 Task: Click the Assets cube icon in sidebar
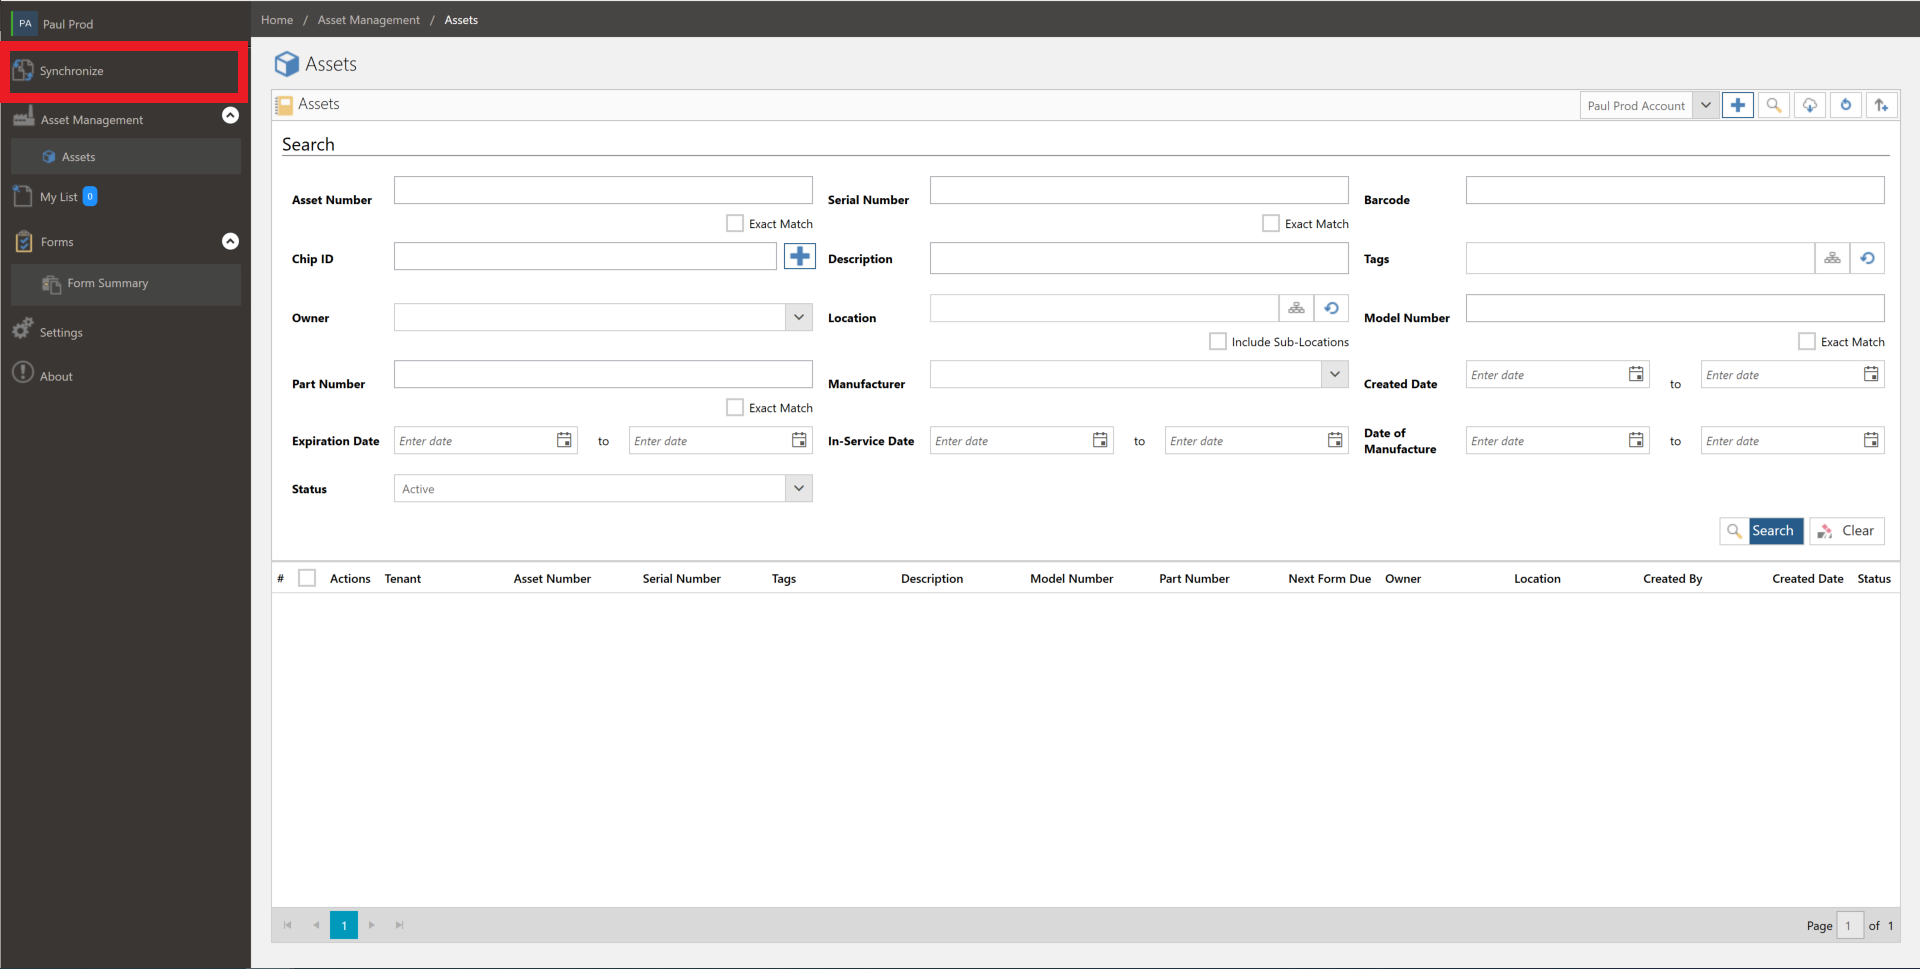point(49,157)
